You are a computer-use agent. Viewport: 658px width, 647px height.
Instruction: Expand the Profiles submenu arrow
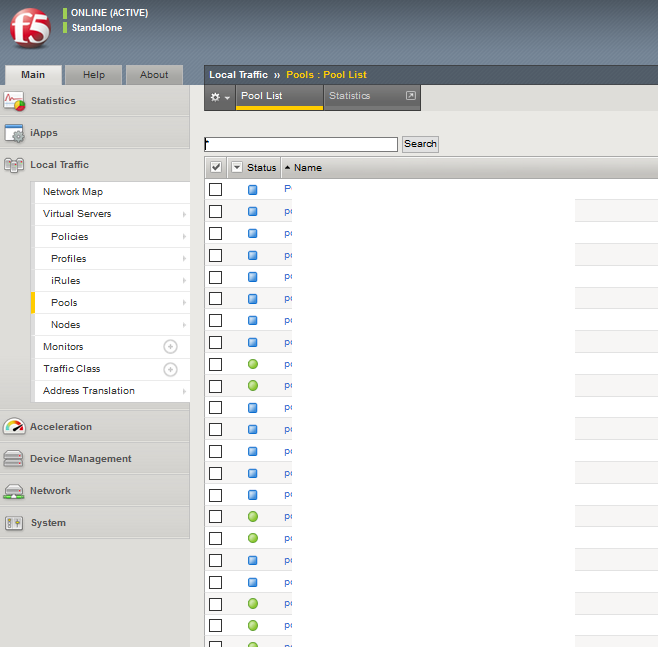point(184,259)
